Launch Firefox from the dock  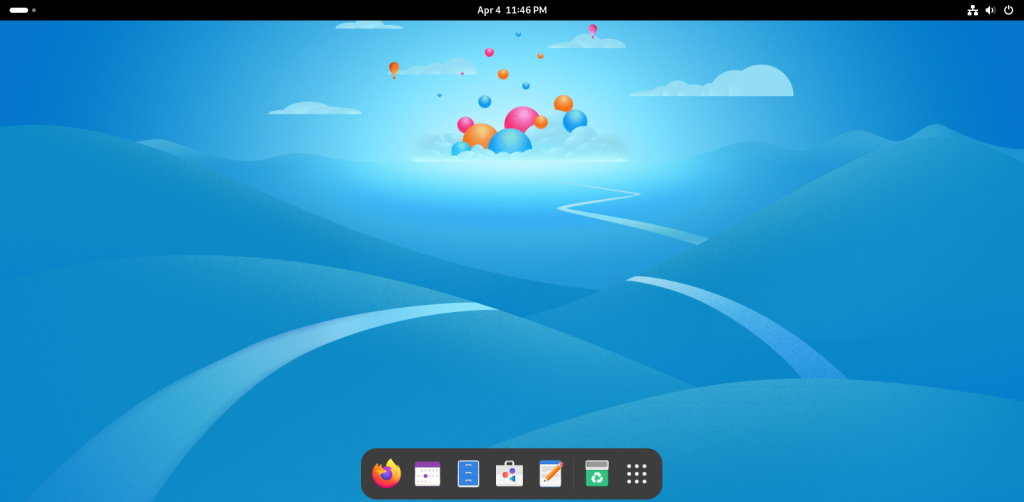(386, 473)
